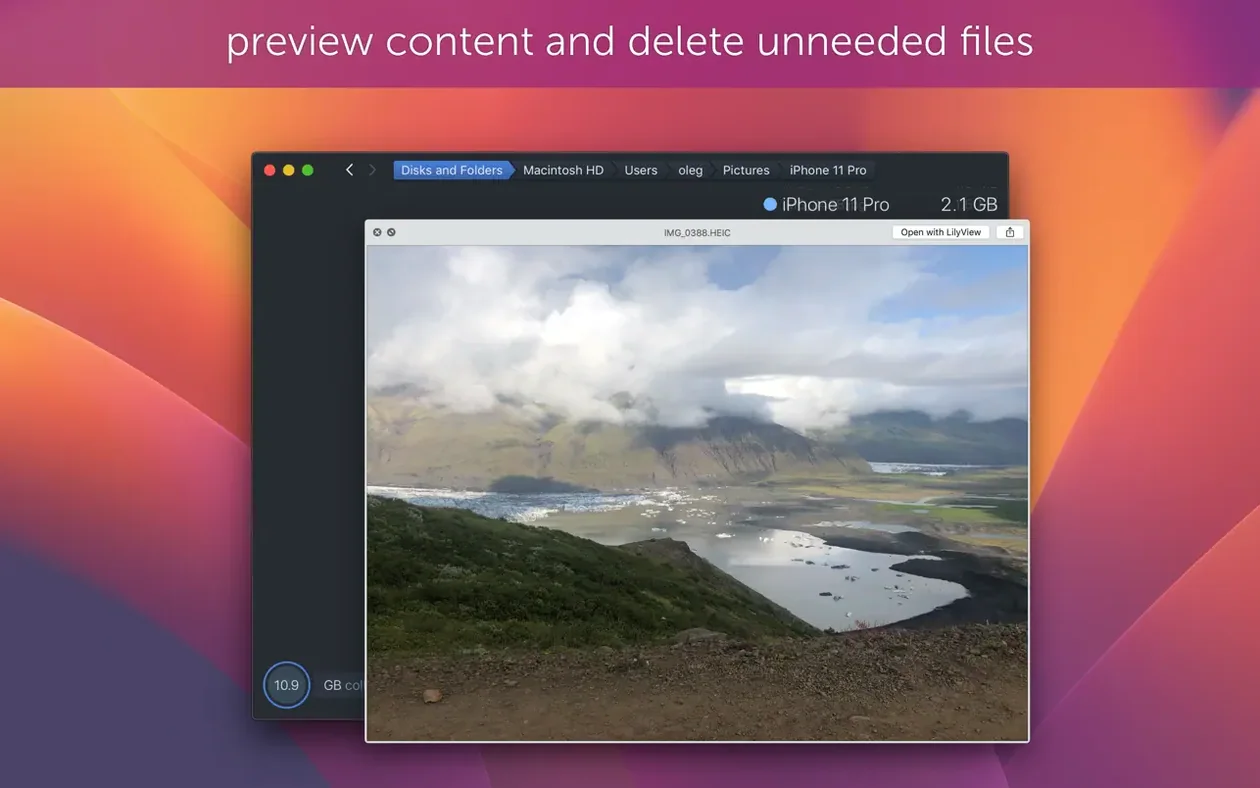Jump to Disks and Folders breadcrumb
The width and height of the screenshot is (1260, 788).
pos(452,170)
